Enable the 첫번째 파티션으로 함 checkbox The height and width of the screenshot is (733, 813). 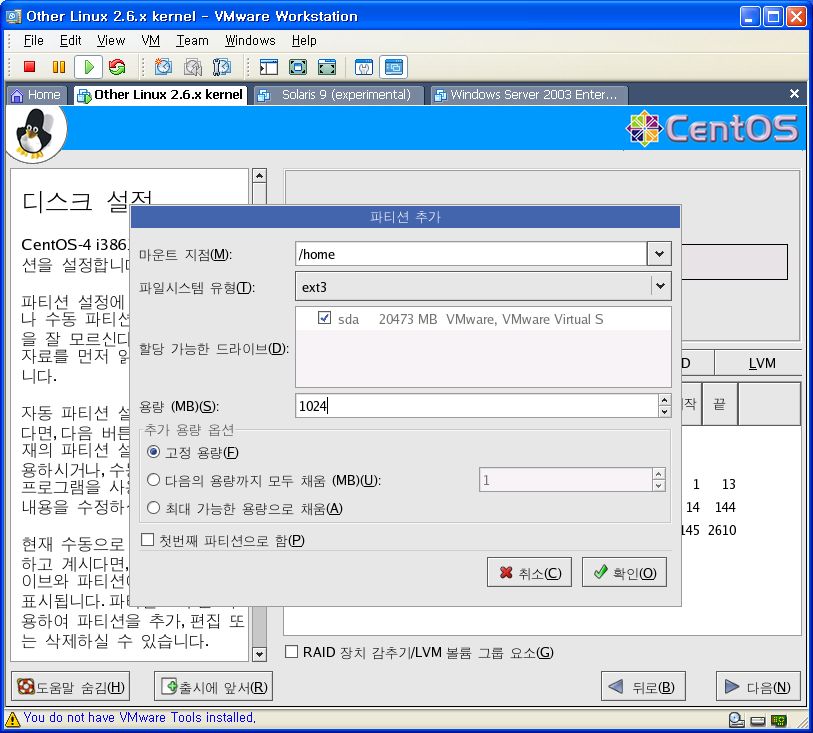point(148,540)
